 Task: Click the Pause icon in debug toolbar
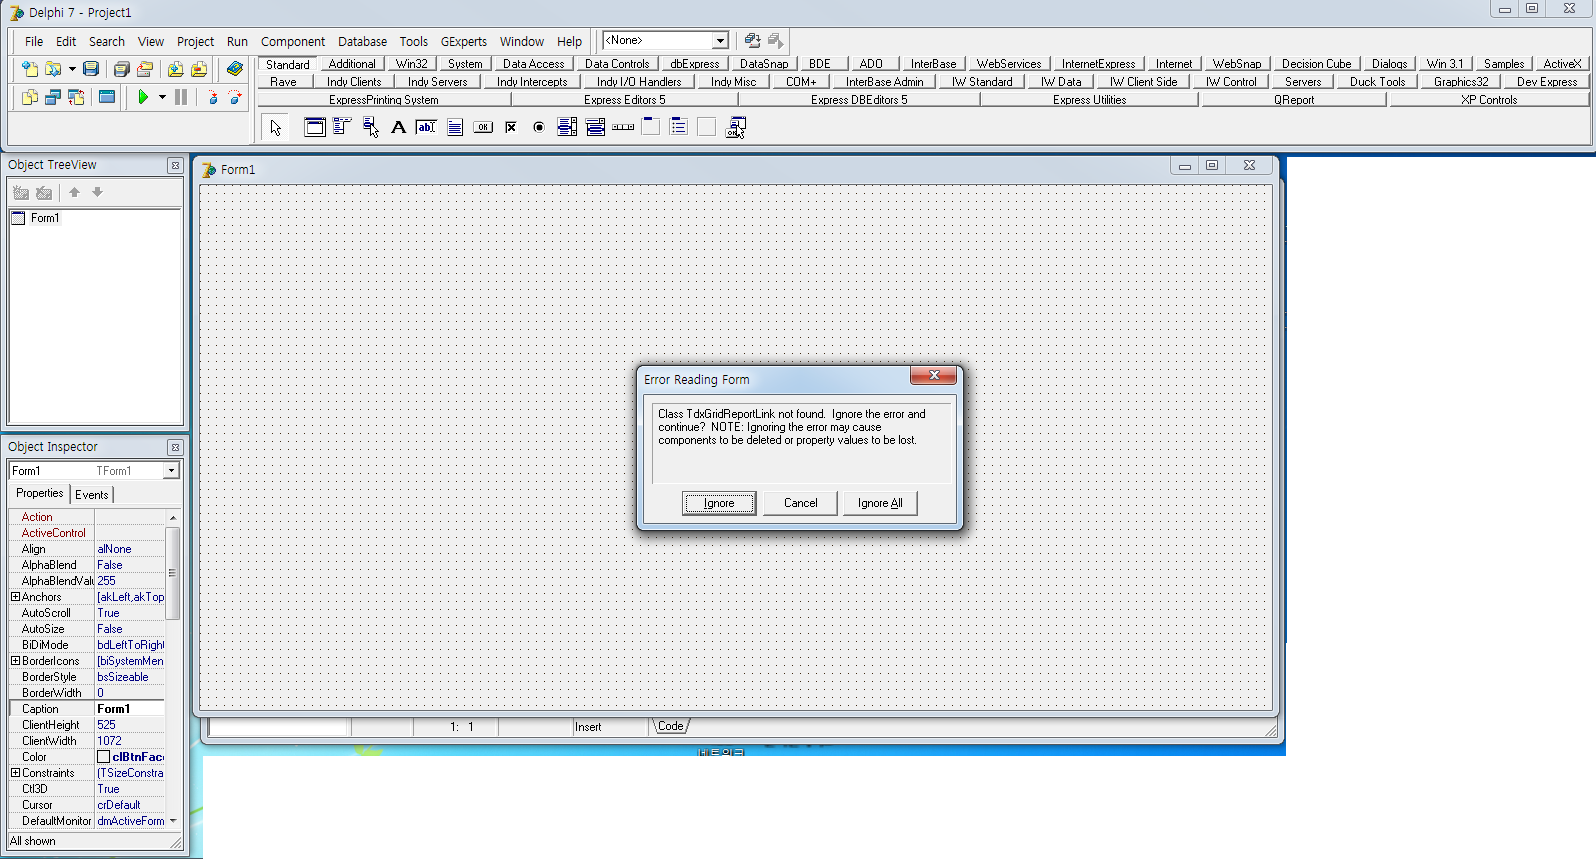[181, 97]
